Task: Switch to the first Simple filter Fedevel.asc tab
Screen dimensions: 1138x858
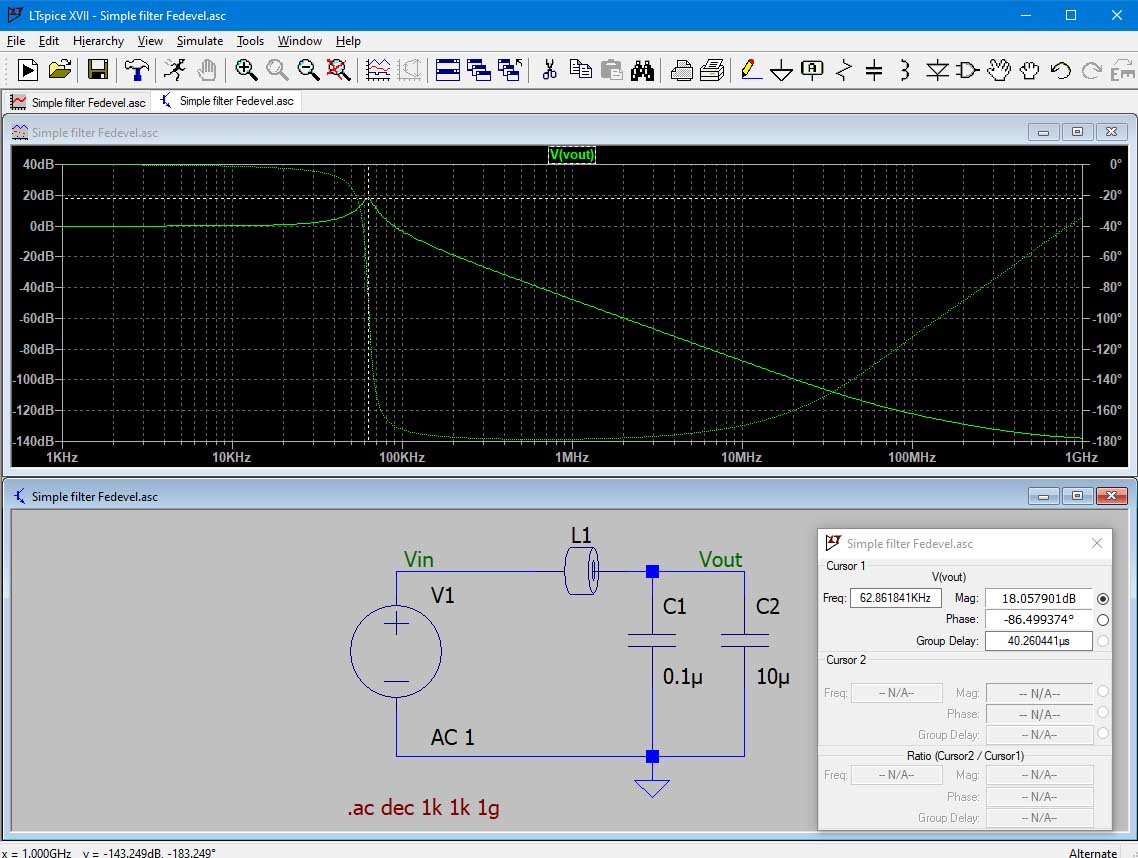Action: click(x=78, y=102)
